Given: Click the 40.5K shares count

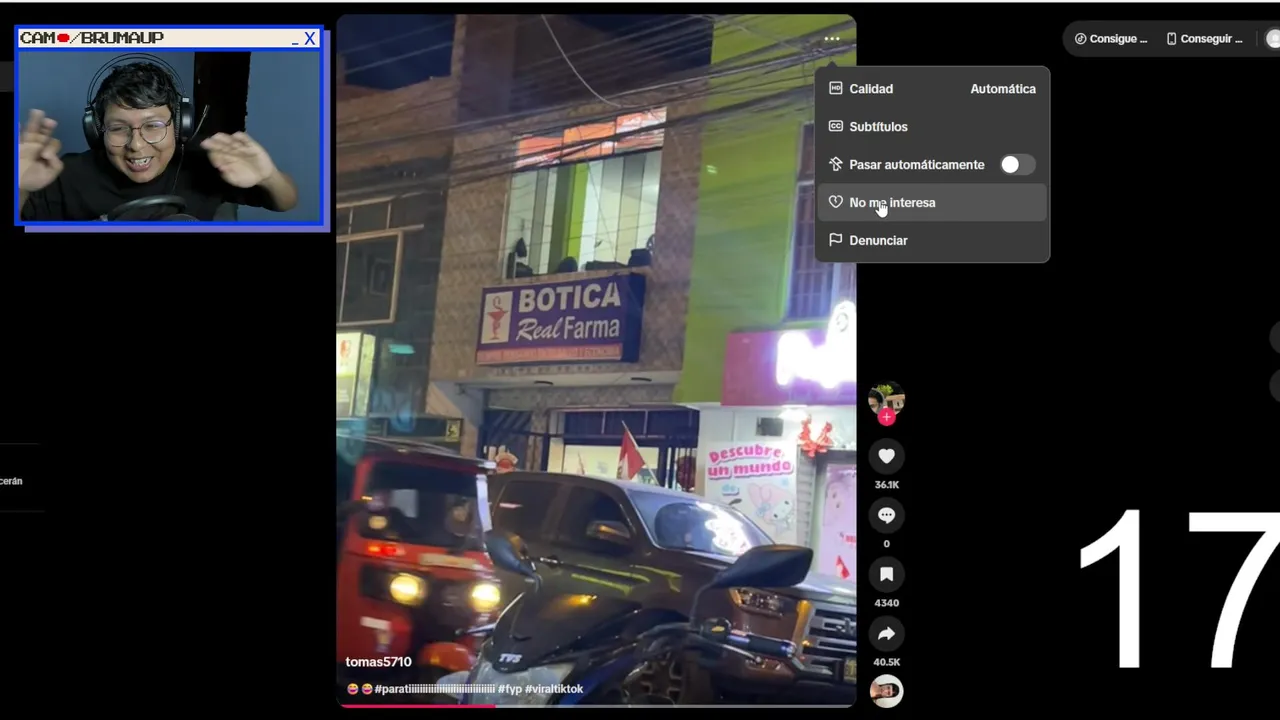Looking at the screenshot, I should [886, 662].
